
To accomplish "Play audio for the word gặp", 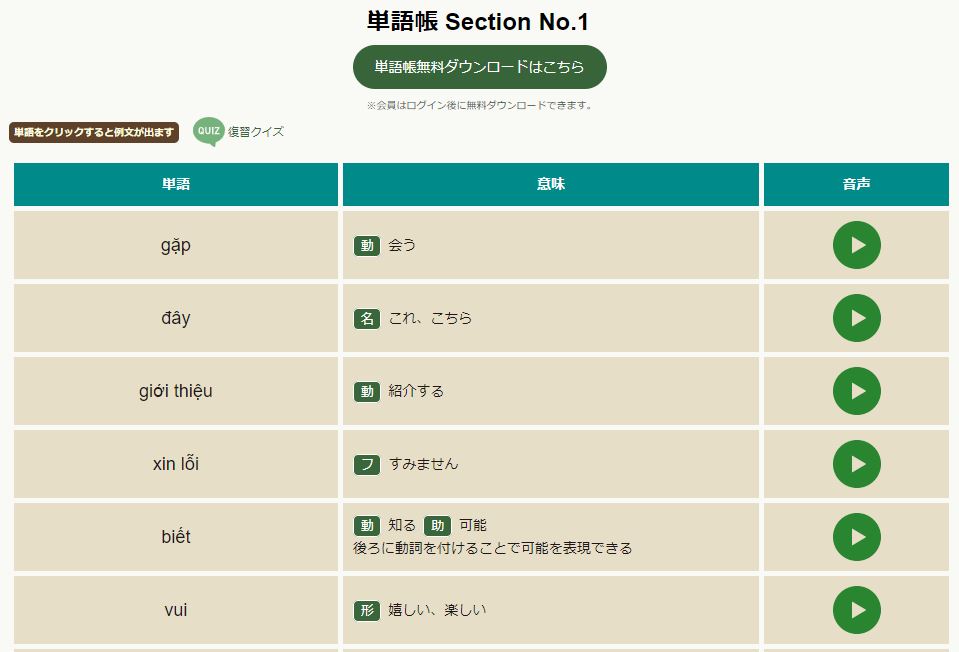I will [x=856, y=245].
